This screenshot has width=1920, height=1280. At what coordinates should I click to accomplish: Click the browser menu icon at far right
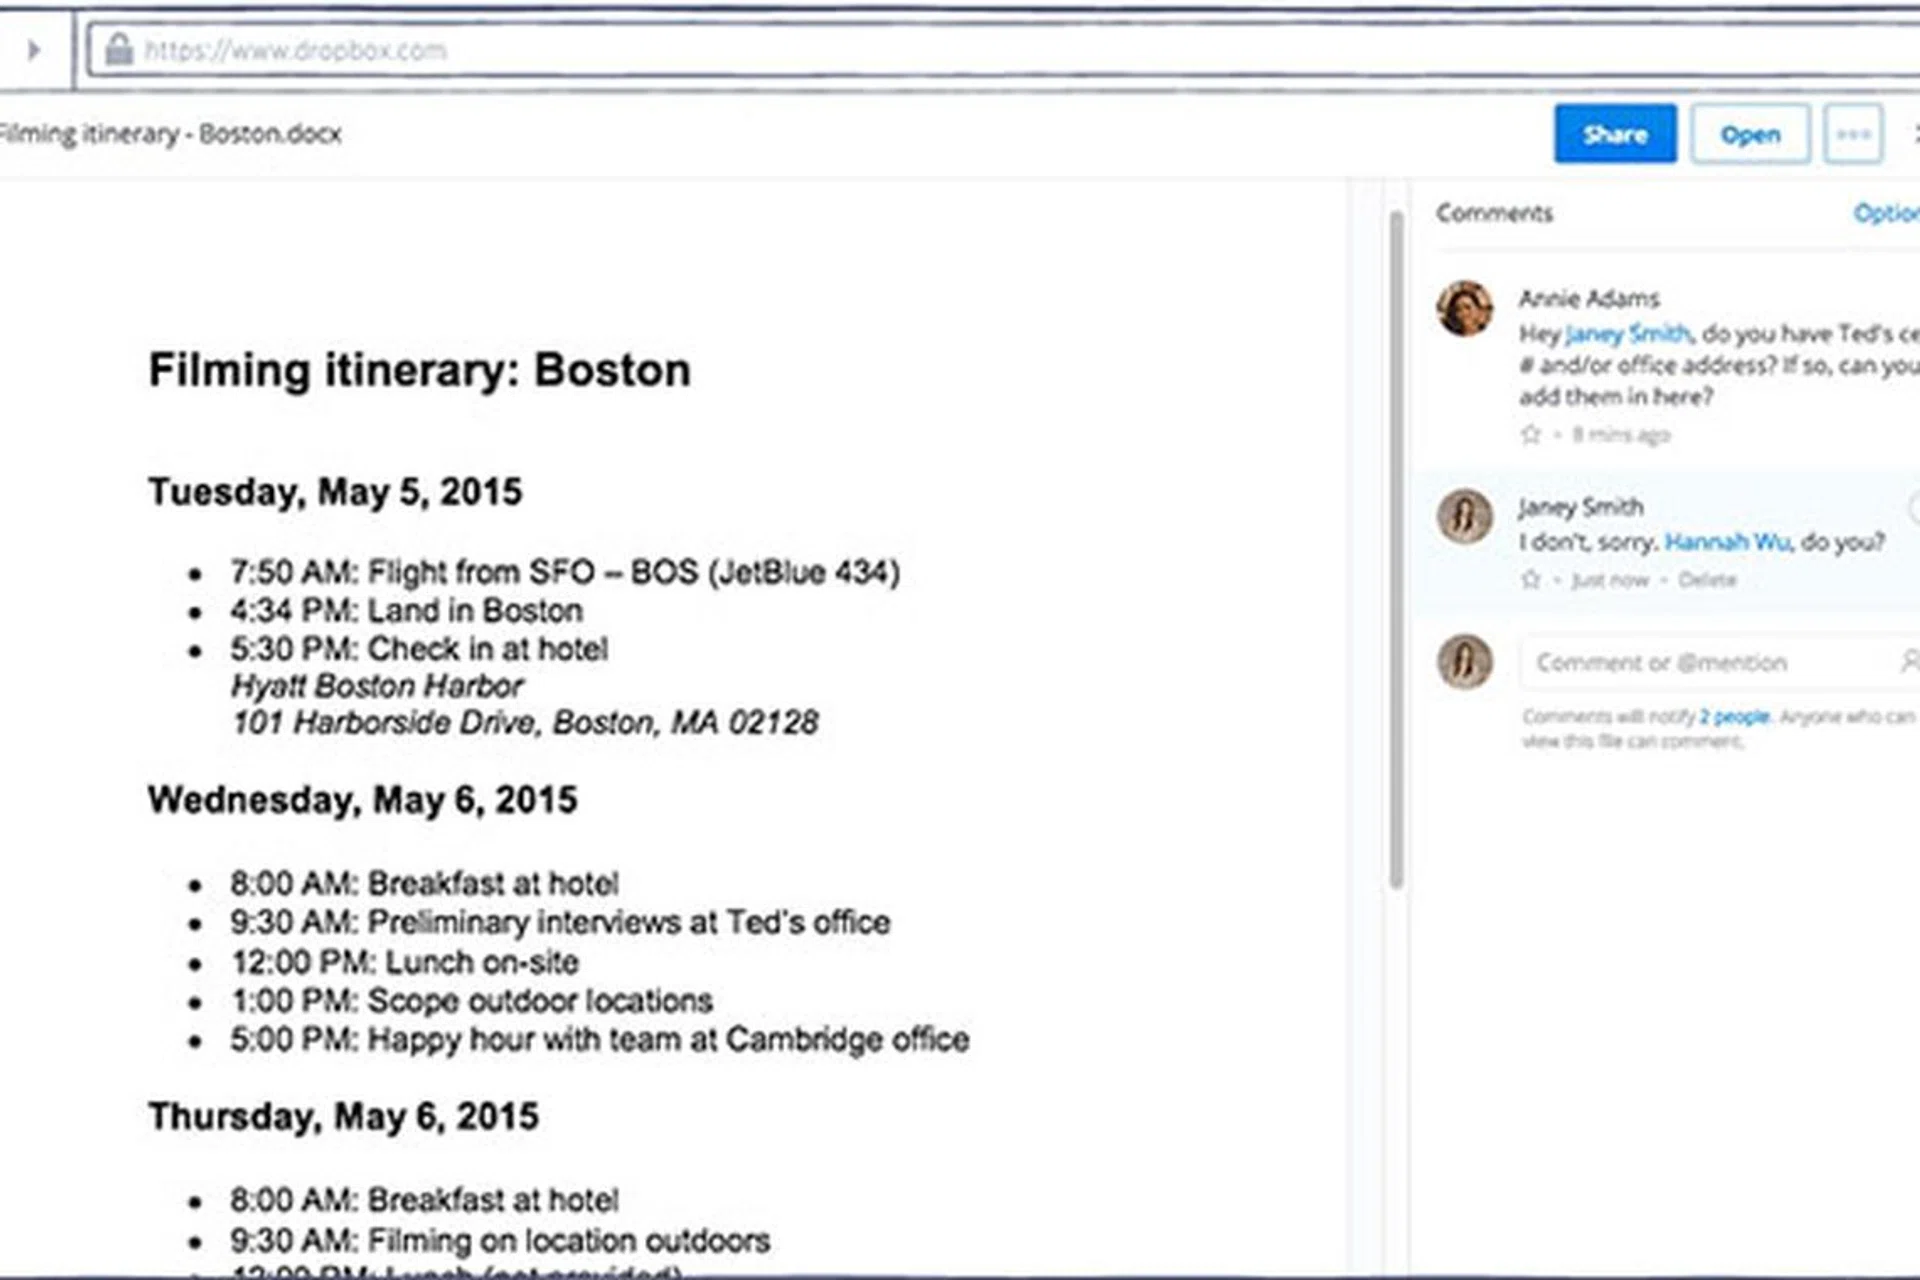click(1917, 134)
